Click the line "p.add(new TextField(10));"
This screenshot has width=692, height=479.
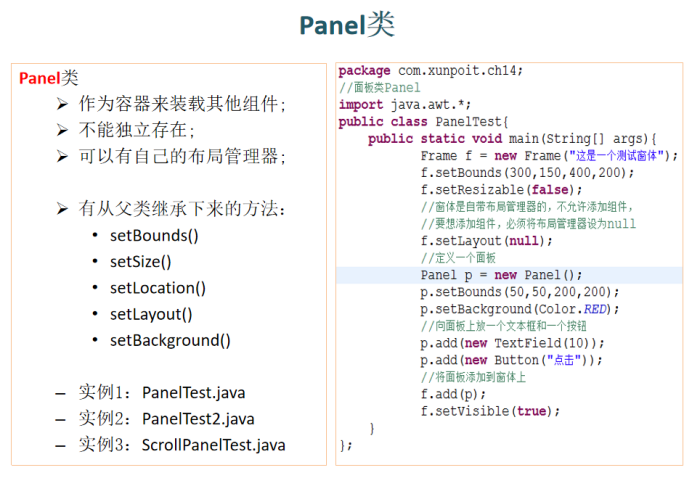coord(512,343)
